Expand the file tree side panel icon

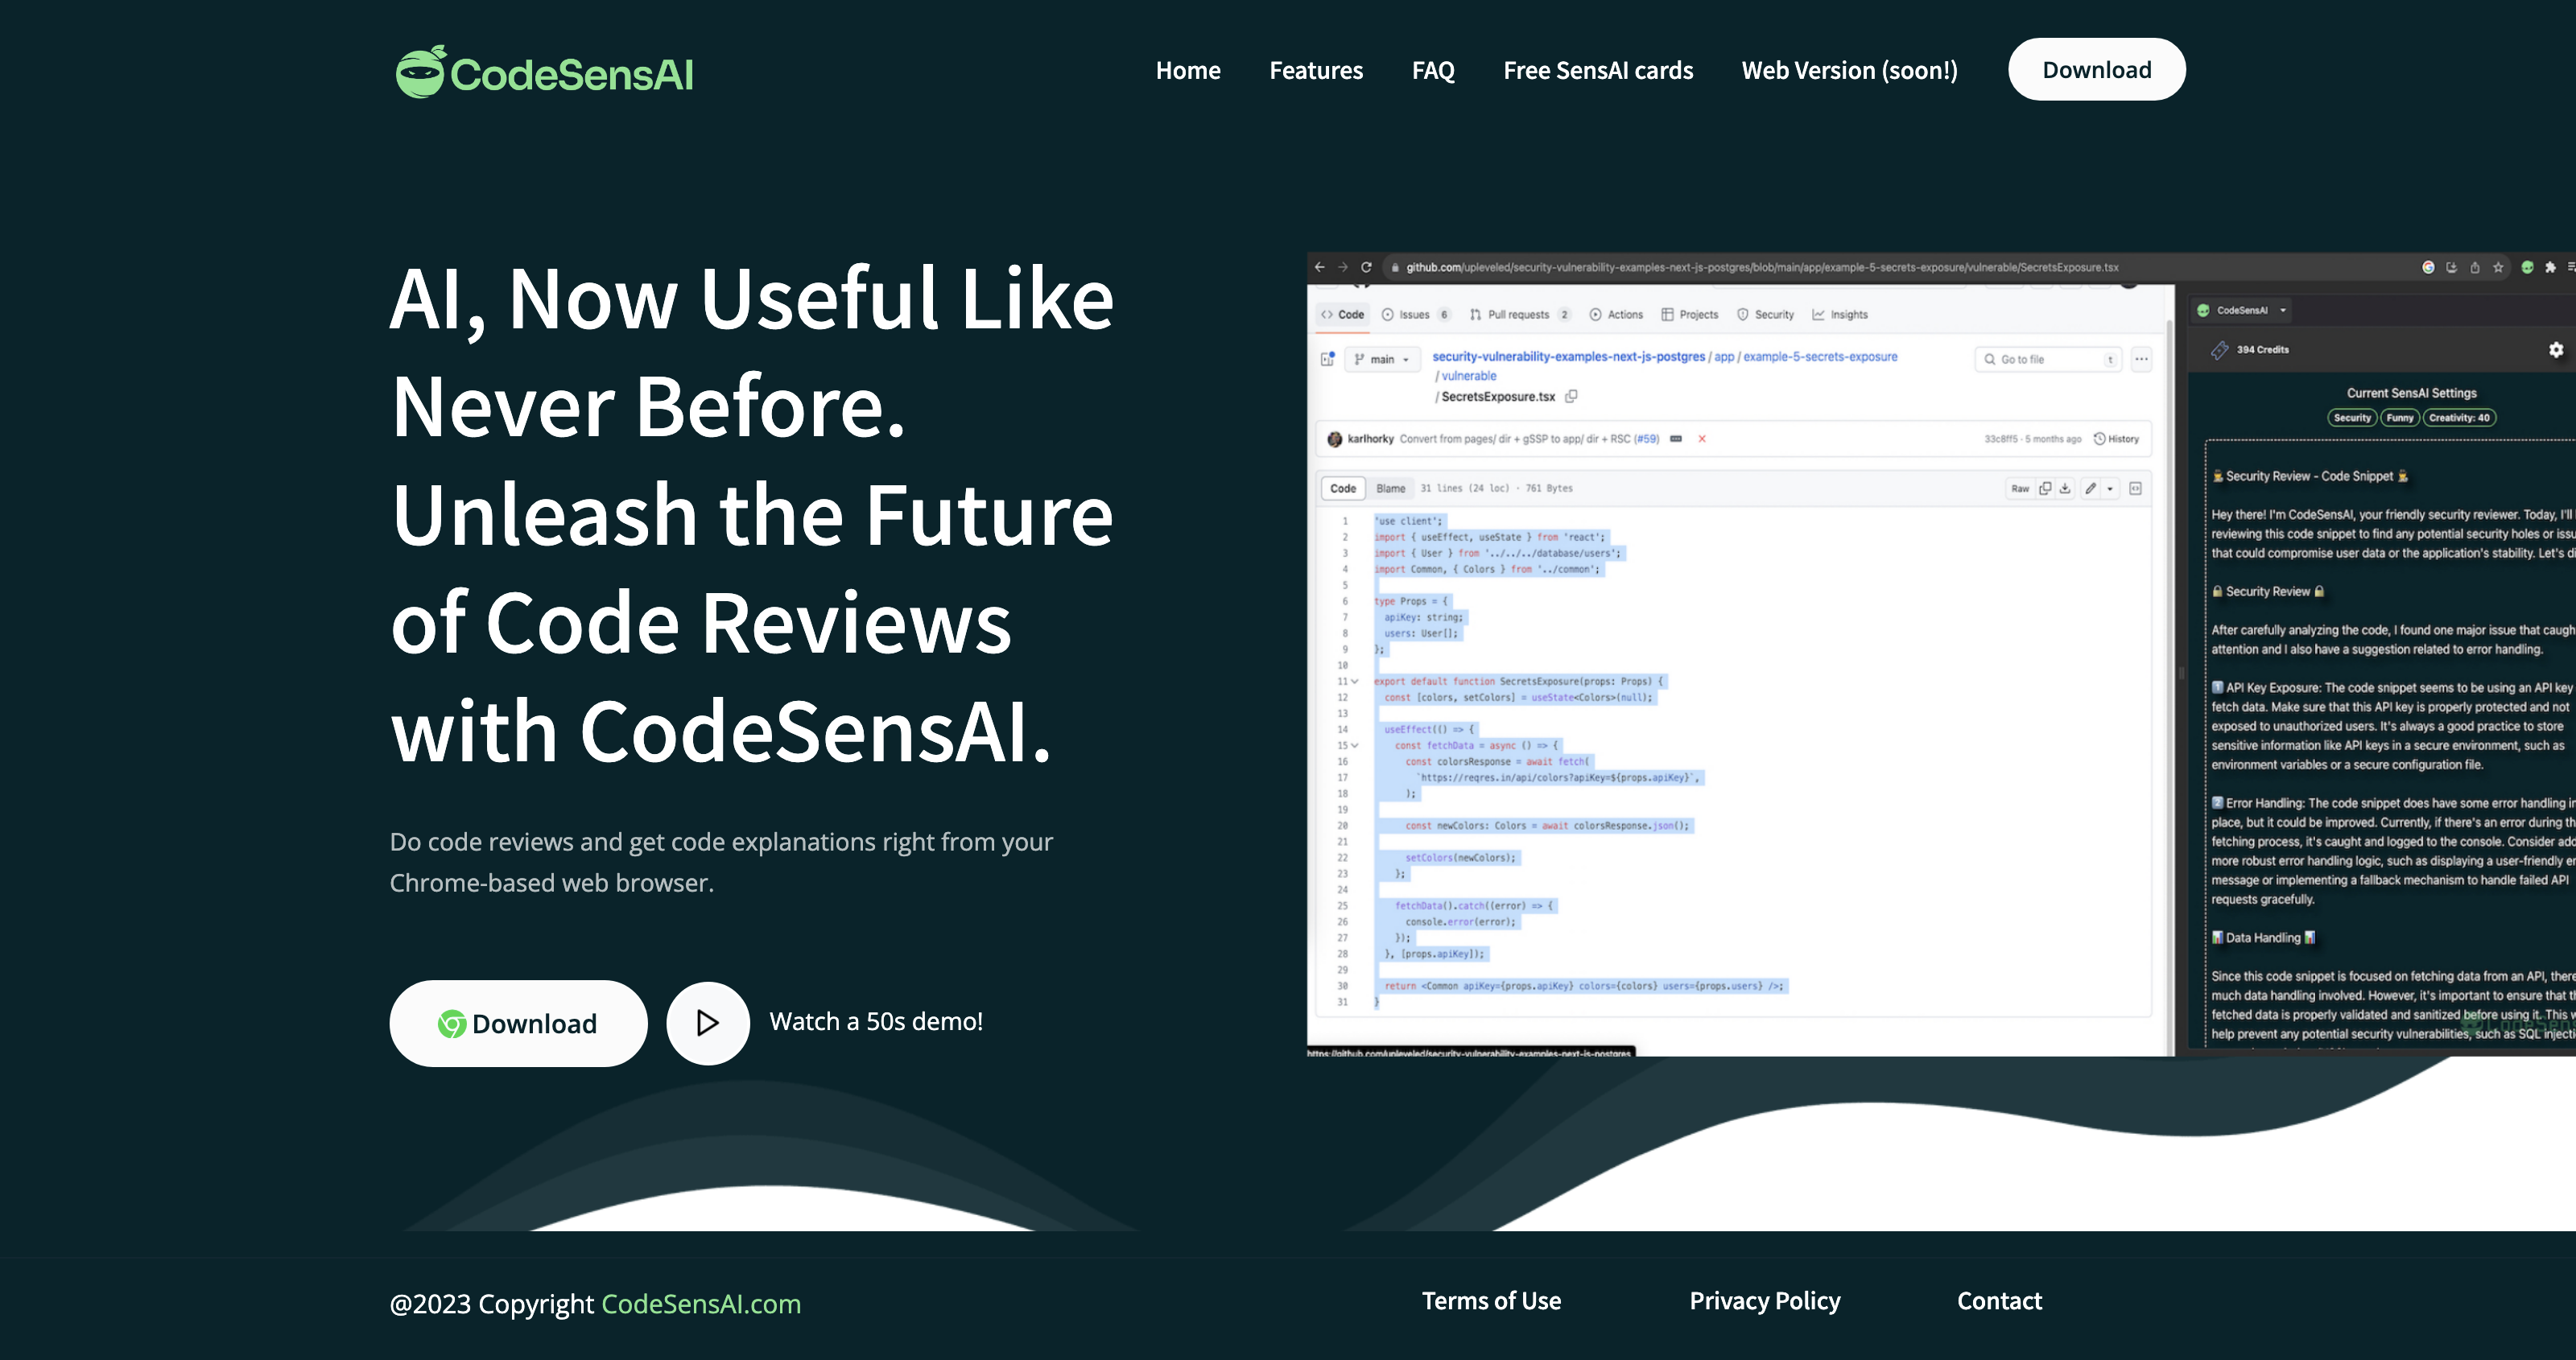[1328, 359]
